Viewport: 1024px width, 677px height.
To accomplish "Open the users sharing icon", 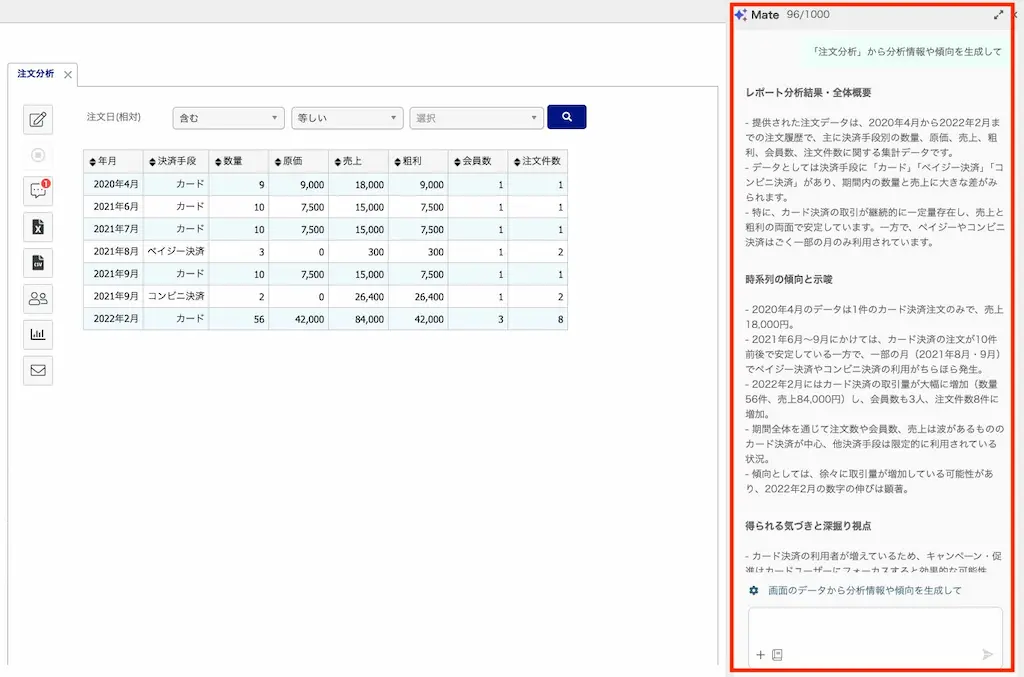I will coord(38,298).
